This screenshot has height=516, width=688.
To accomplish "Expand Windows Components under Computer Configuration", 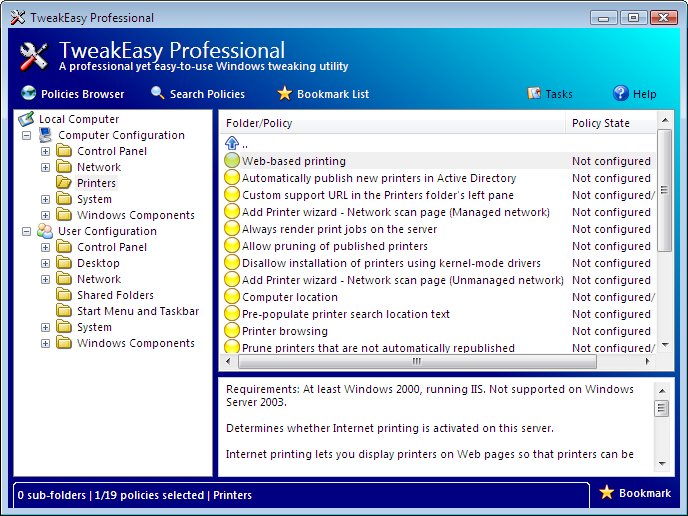I will [45, 215].
